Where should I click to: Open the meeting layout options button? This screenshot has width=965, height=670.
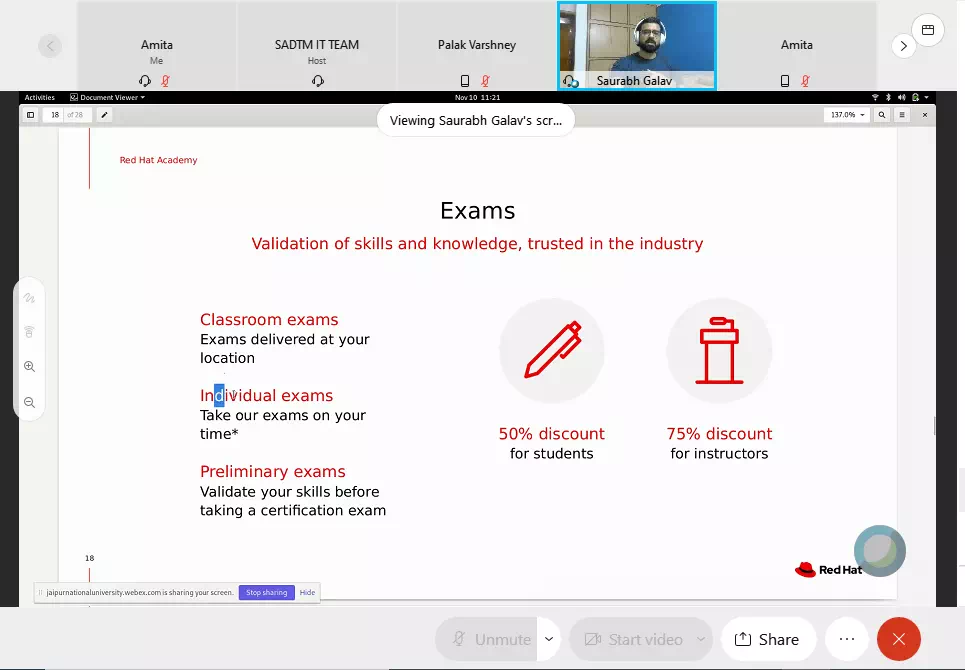pos(927,30)
